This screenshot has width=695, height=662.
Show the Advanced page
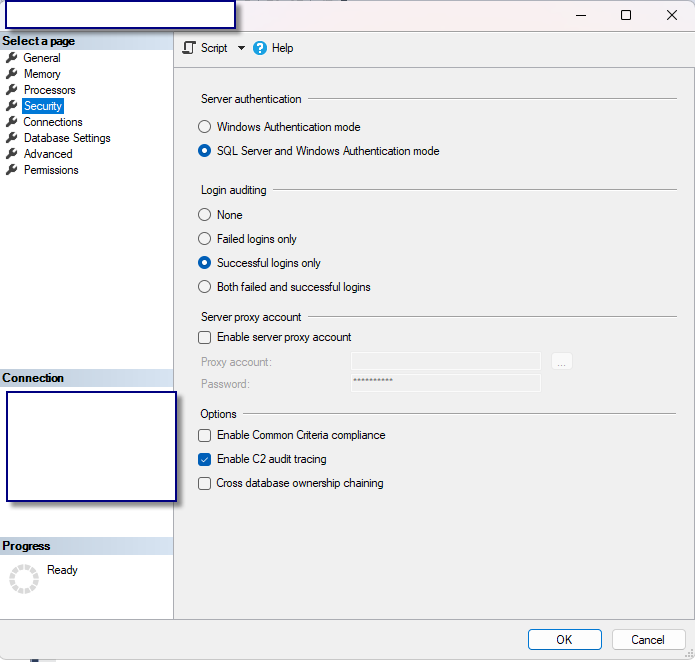tap(48, 154)
